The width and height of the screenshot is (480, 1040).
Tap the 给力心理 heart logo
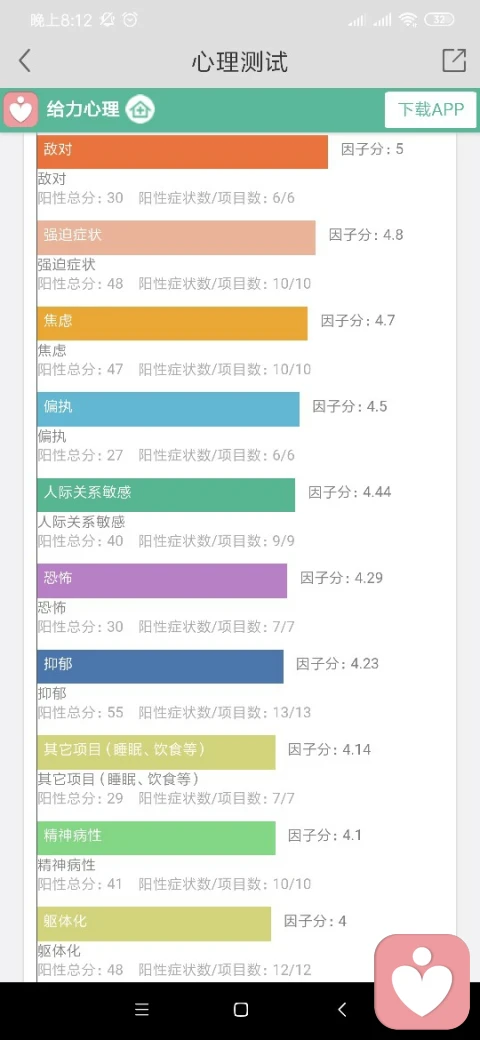click(21, 109)
